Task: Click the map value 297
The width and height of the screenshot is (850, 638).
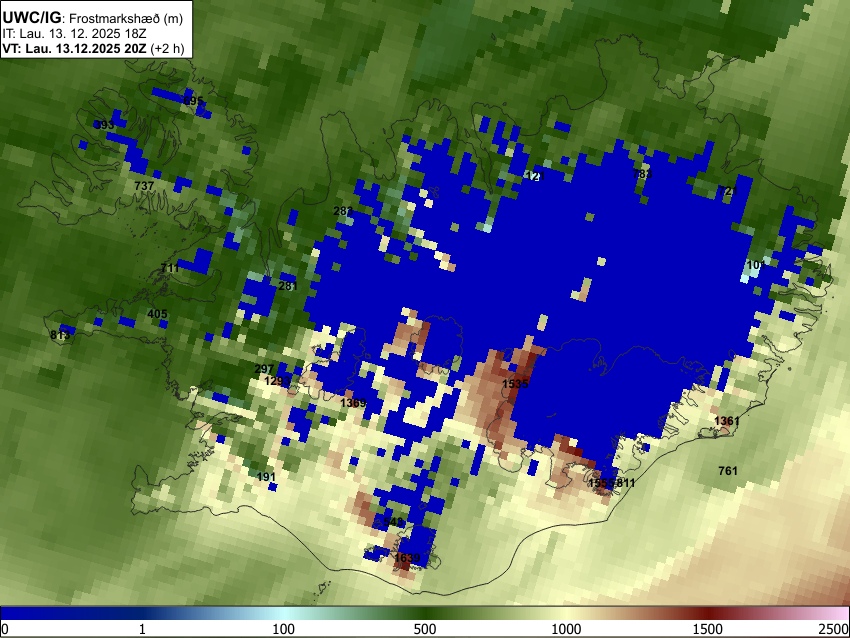Action: pos(264,369)
